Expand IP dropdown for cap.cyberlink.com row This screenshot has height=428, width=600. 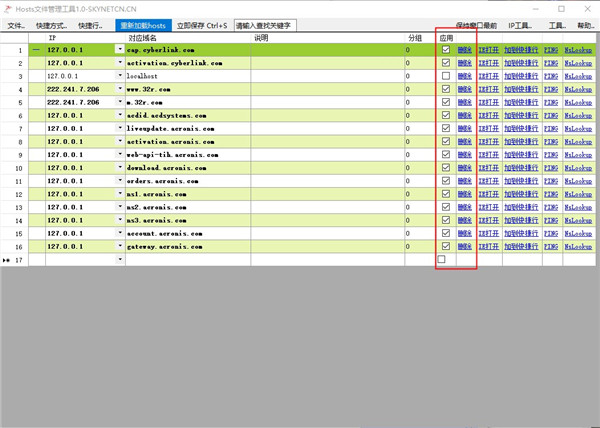coord(120,49)
